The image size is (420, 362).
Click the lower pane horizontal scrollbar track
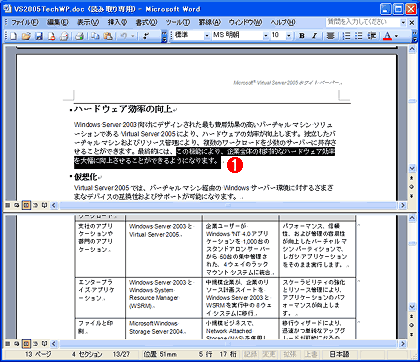228,343
